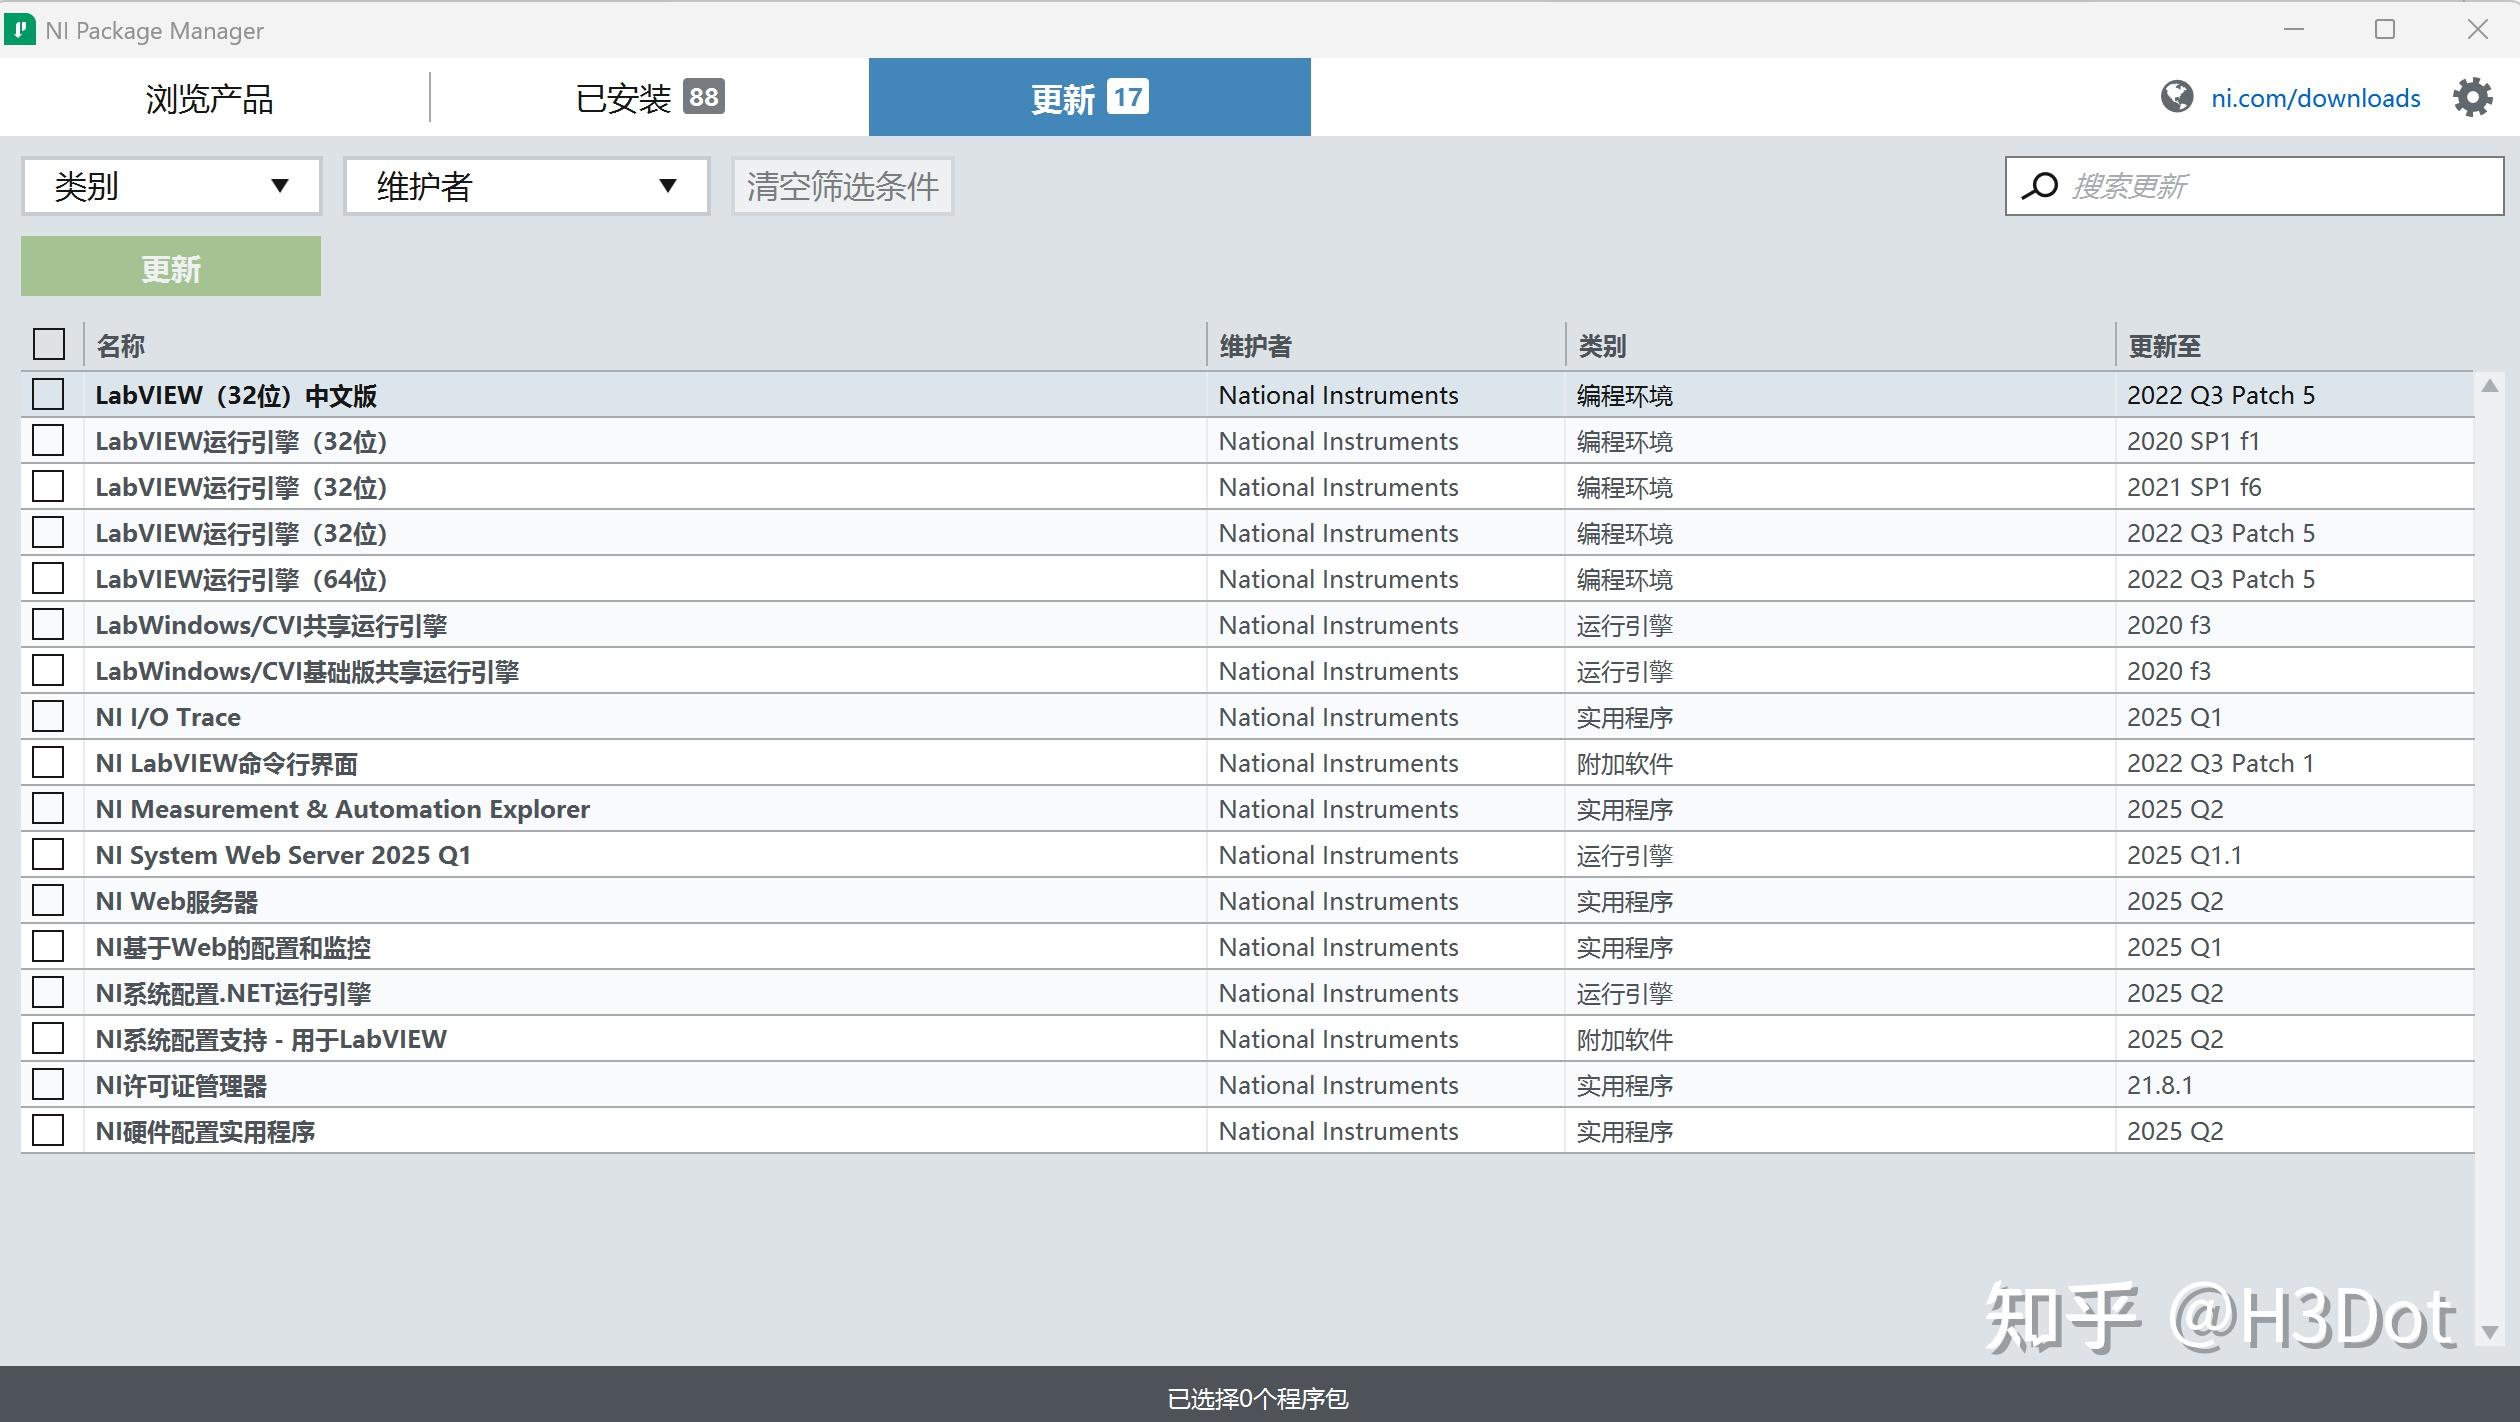Check the NI Web服务器 checkbox
This screenshot has width=2520, height=1422.
[48, 900]
